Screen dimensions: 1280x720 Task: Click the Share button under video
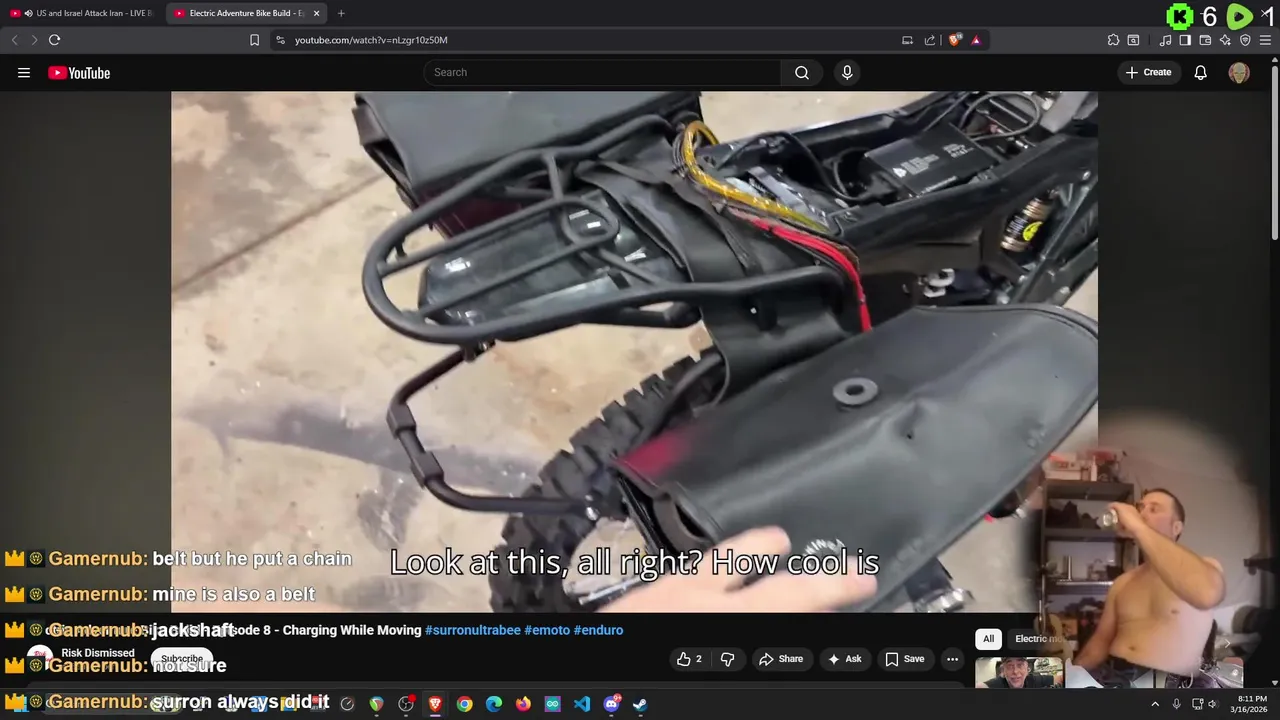pos(781,659)
